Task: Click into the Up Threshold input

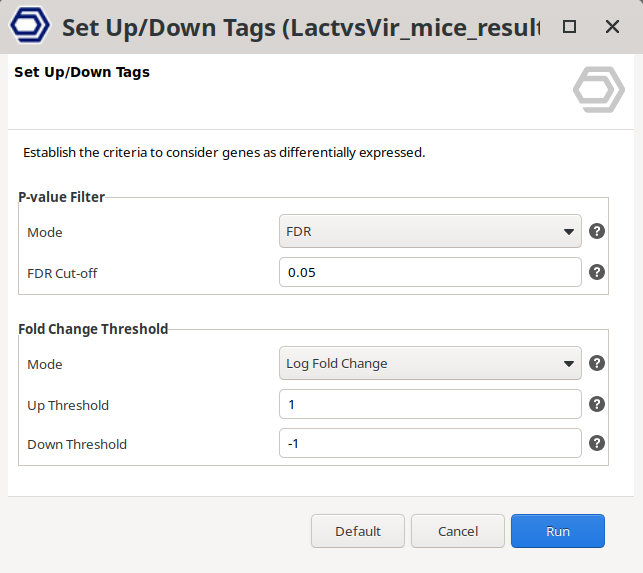Action: (430, 404)
